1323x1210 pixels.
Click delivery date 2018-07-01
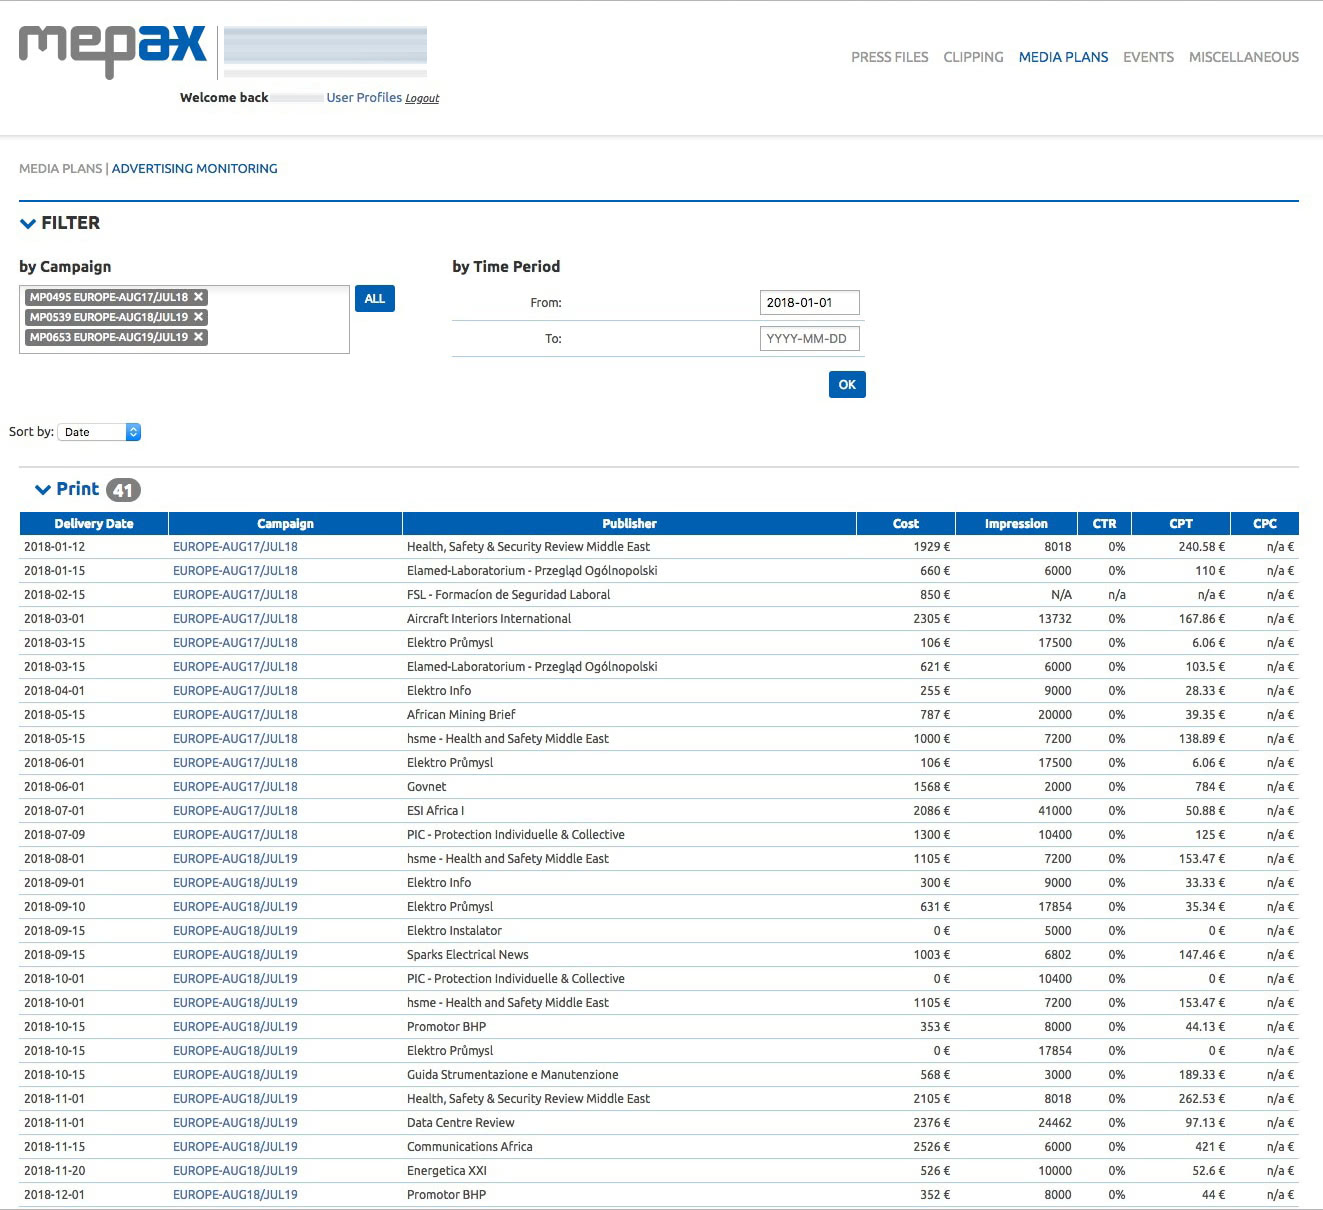click(x=54, y=811)
